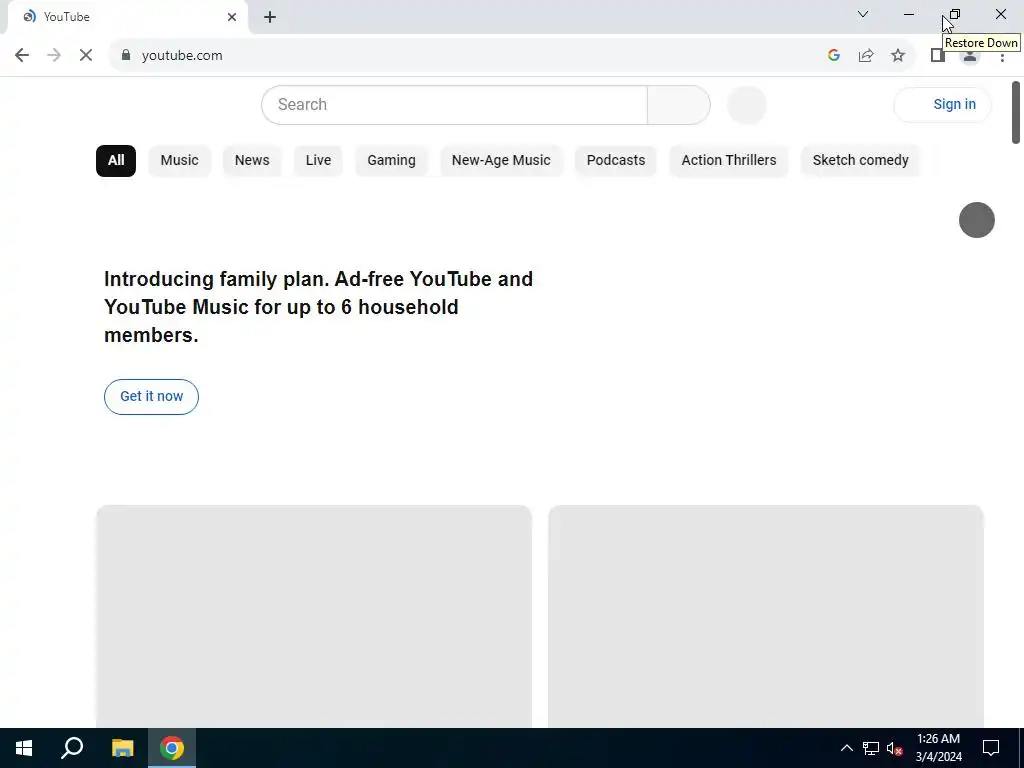
Task: Close the YouTube tab
Action: pyautogui.click(x=232, y=17)
